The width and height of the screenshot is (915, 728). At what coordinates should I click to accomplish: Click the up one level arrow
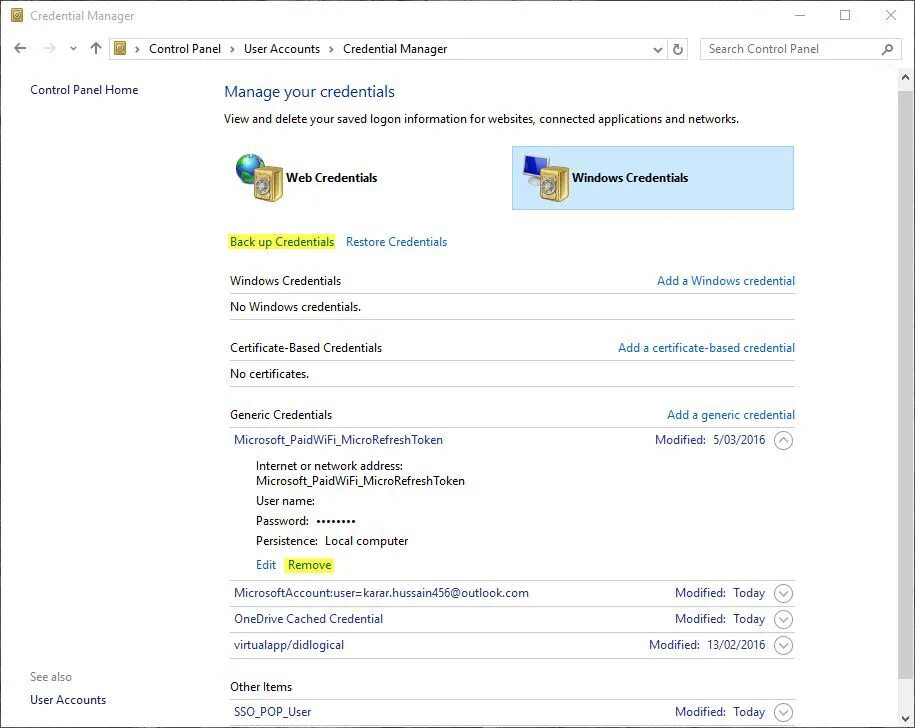click(96, 48)
